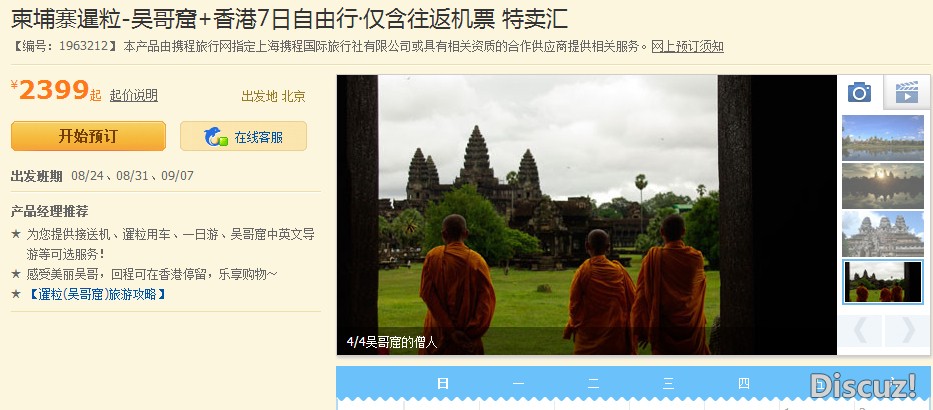
Task: Click the online customer service dolphin icon
Action: [x=215, y=136]
